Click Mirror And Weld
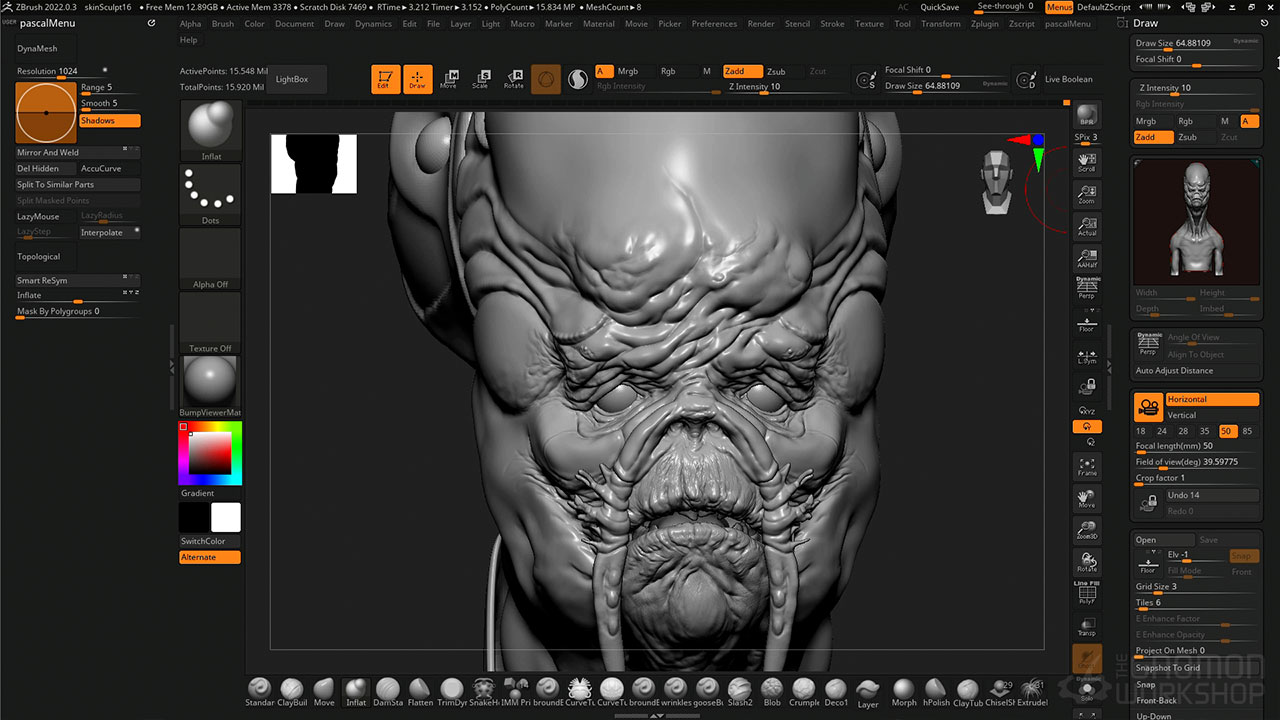 [78, 152]
